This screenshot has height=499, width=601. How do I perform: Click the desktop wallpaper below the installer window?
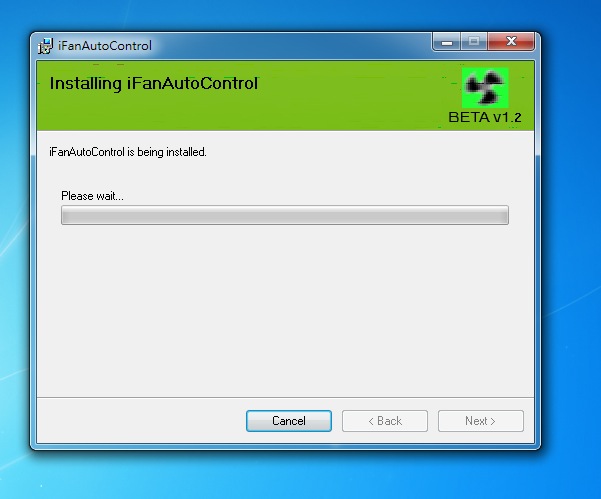point(285,475)
